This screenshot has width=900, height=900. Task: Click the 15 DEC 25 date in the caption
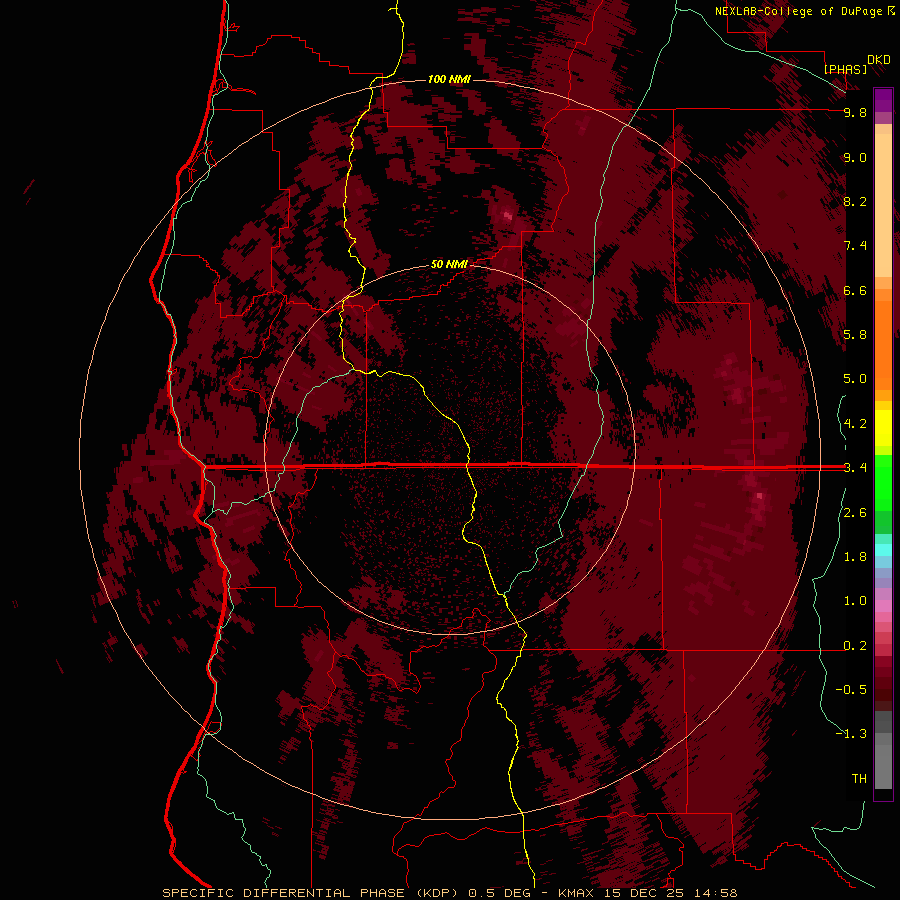[645, 893]
